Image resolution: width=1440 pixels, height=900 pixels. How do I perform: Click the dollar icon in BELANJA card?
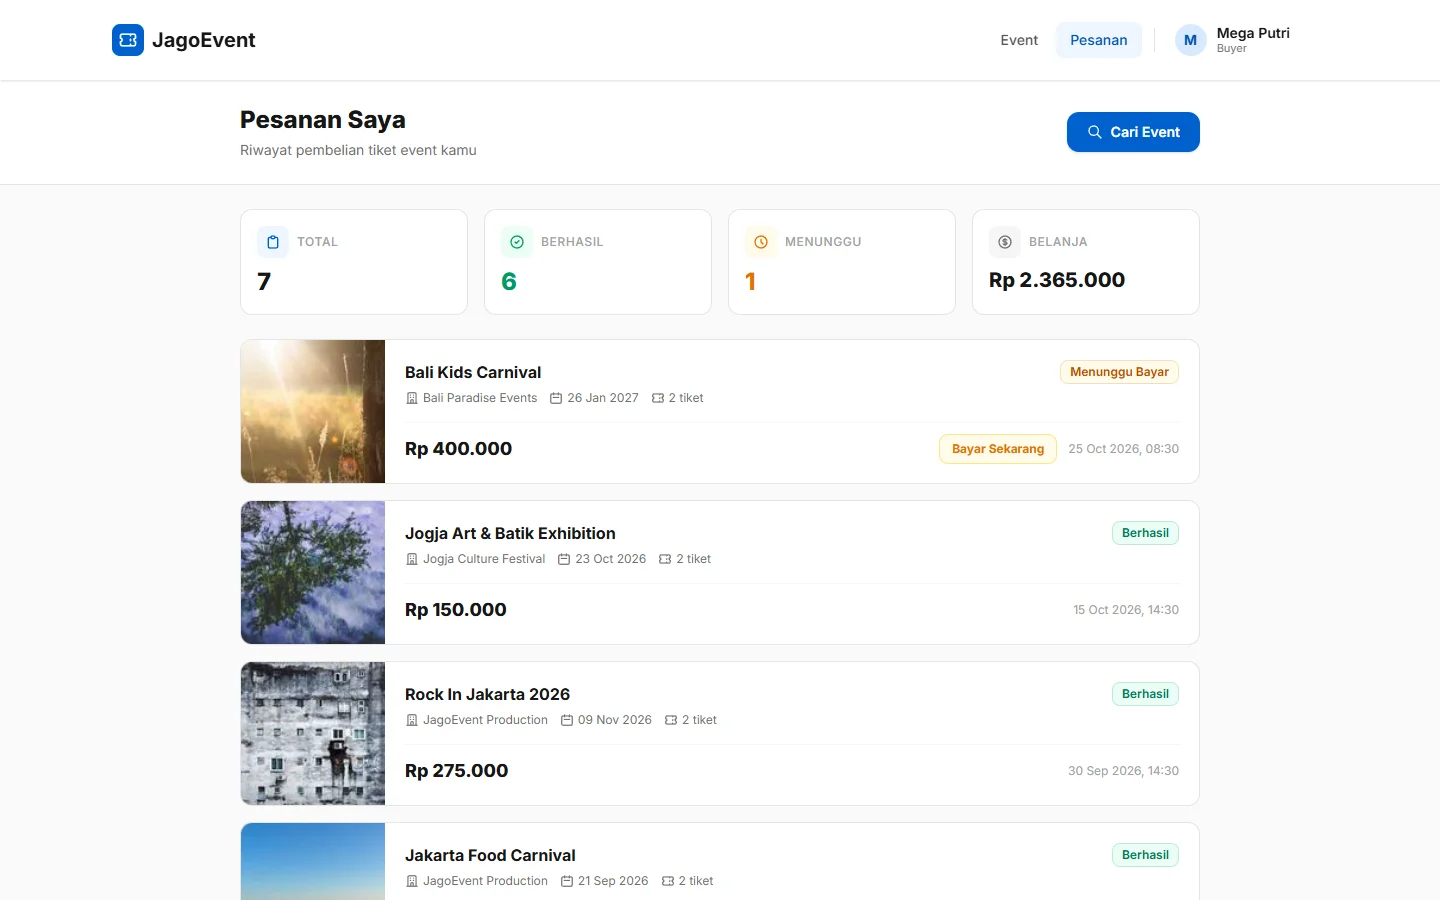(x=1005, y=242)
